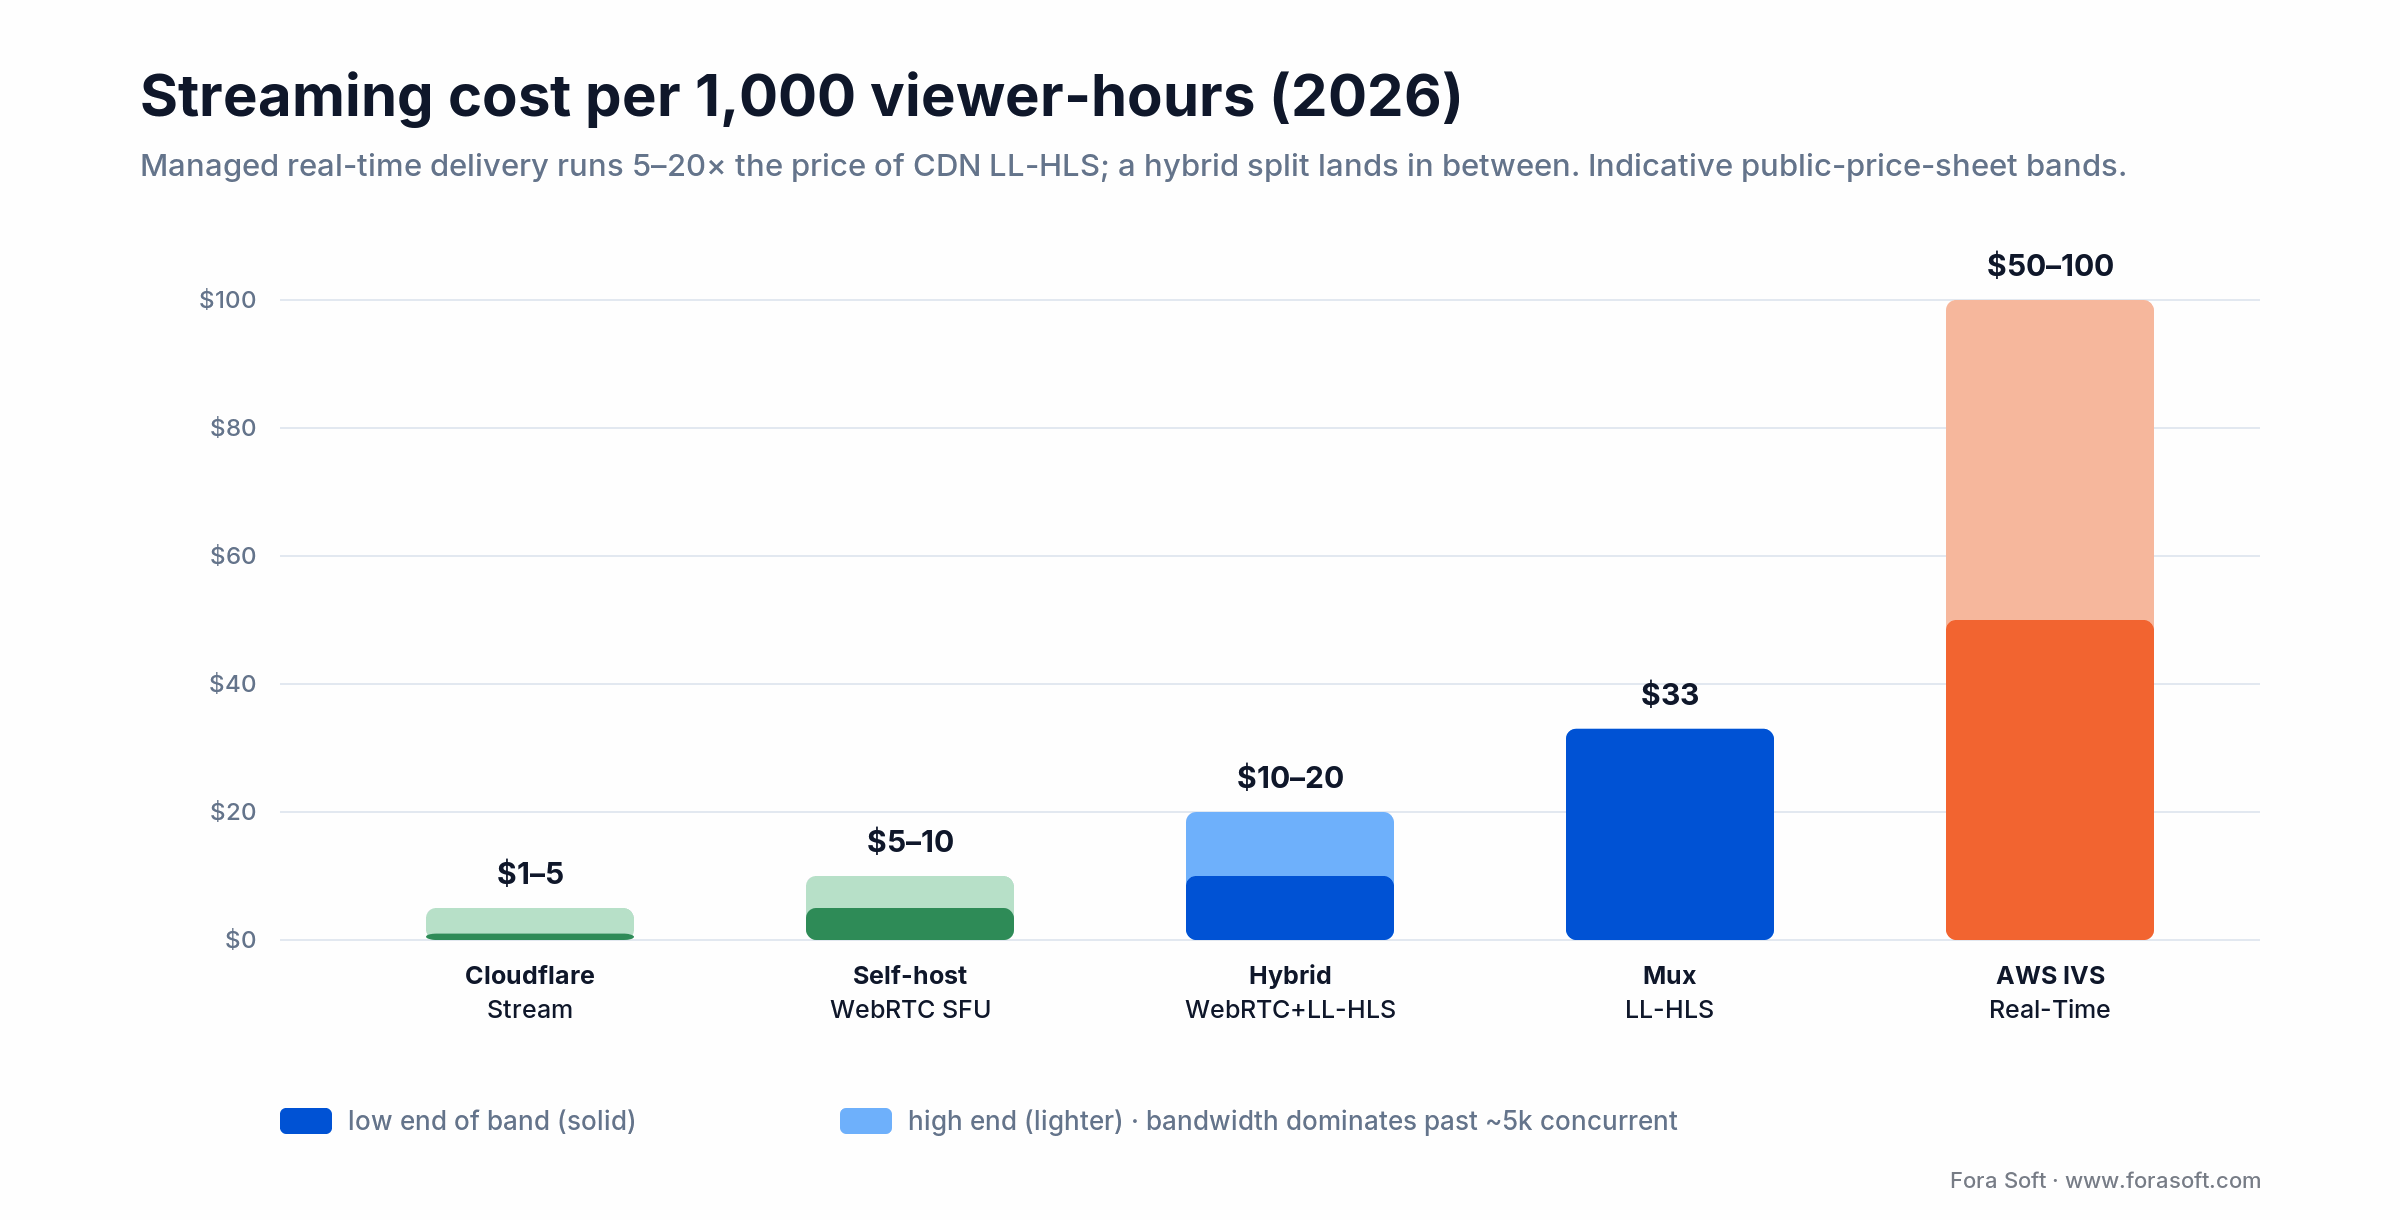Click the $20 y-axis label
This screenshot has height=1220, width=2400.
tap(233, 811)
